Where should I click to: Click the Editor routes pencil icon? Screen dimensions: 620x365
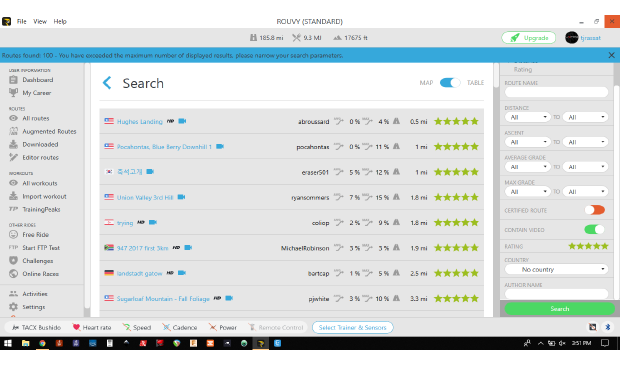13,157
